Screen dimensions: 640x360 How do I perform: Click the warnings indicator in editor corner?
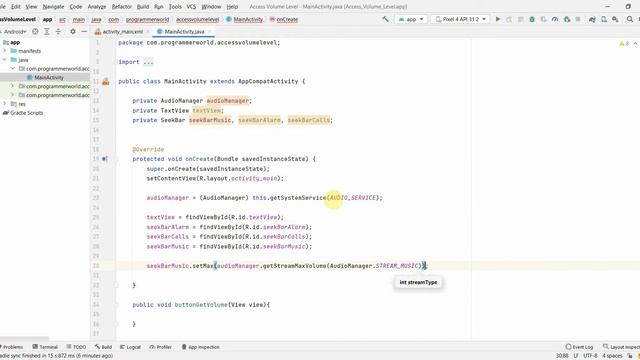click(624, 44)
